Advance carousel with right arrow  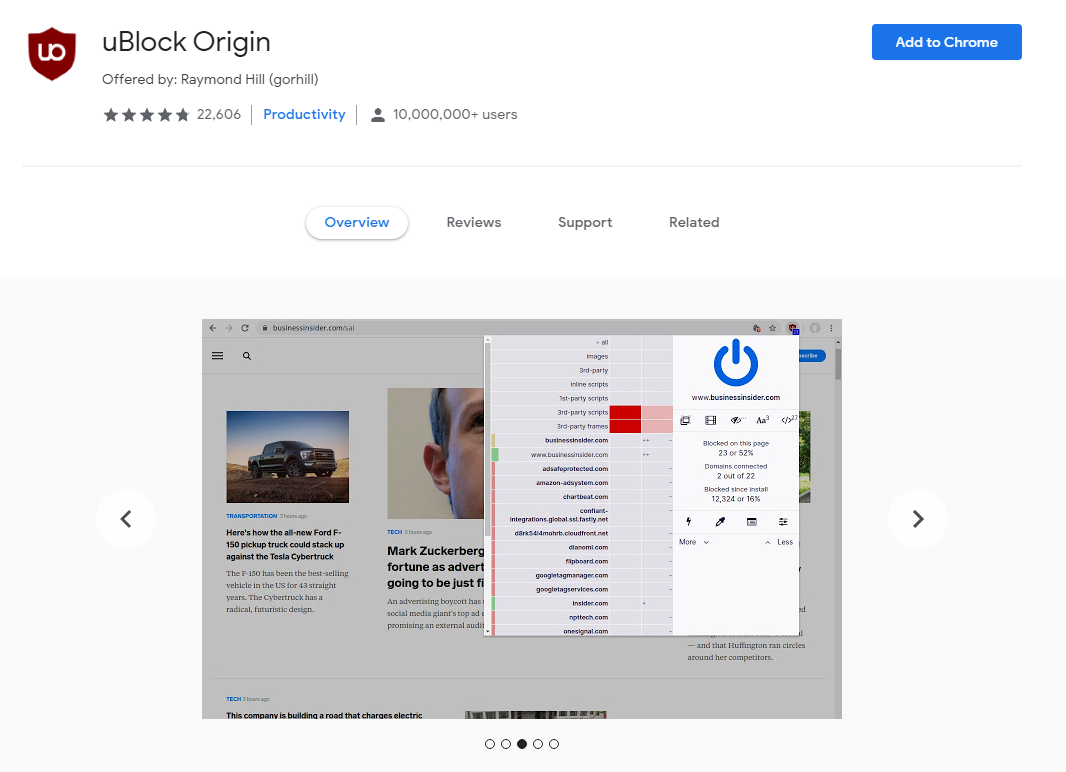[x=917, y=519]
